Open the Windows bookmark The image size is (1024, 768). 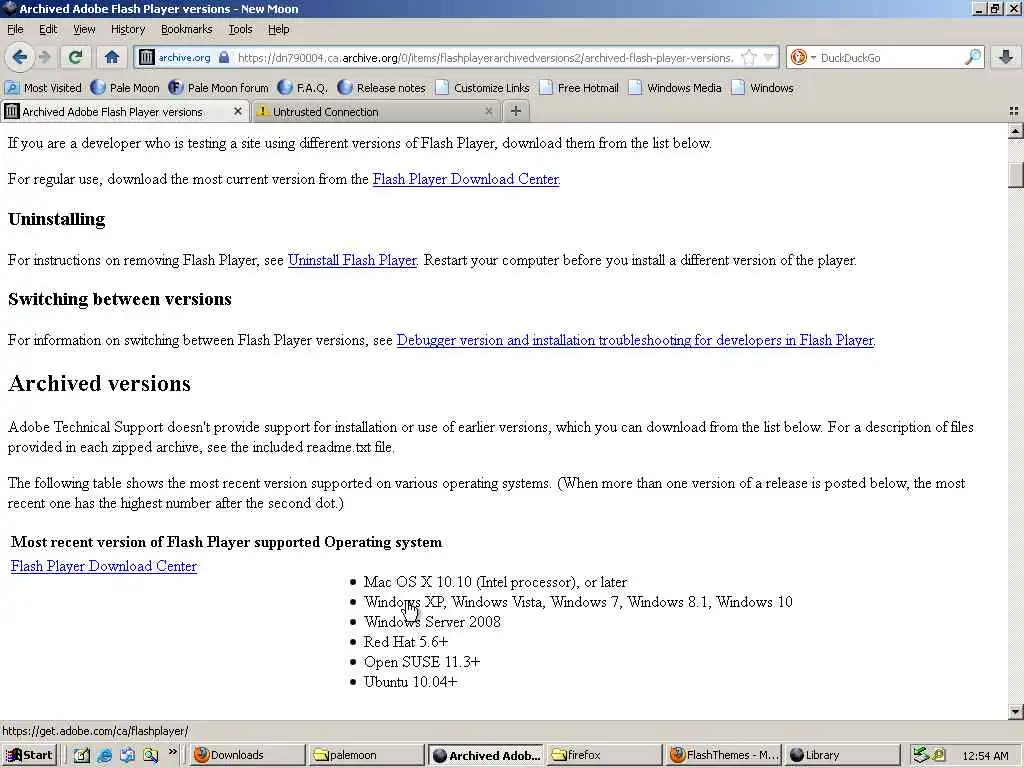pyautogui.click(x=762, y=88)
